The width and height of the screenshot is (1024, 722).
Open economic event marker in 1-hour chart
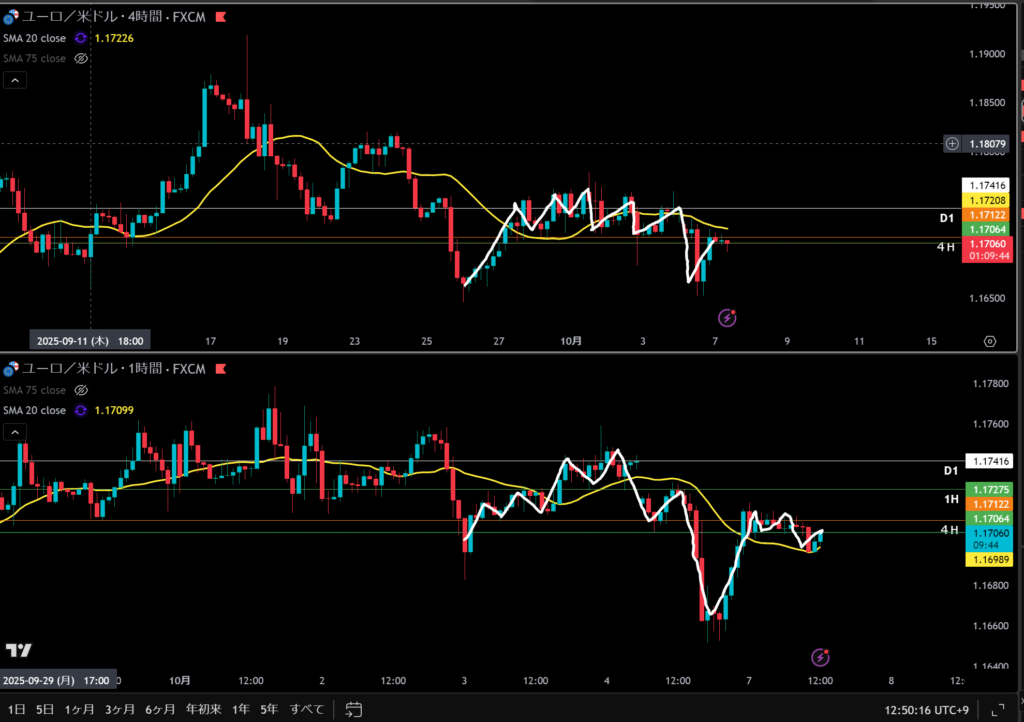coord(820,657)
